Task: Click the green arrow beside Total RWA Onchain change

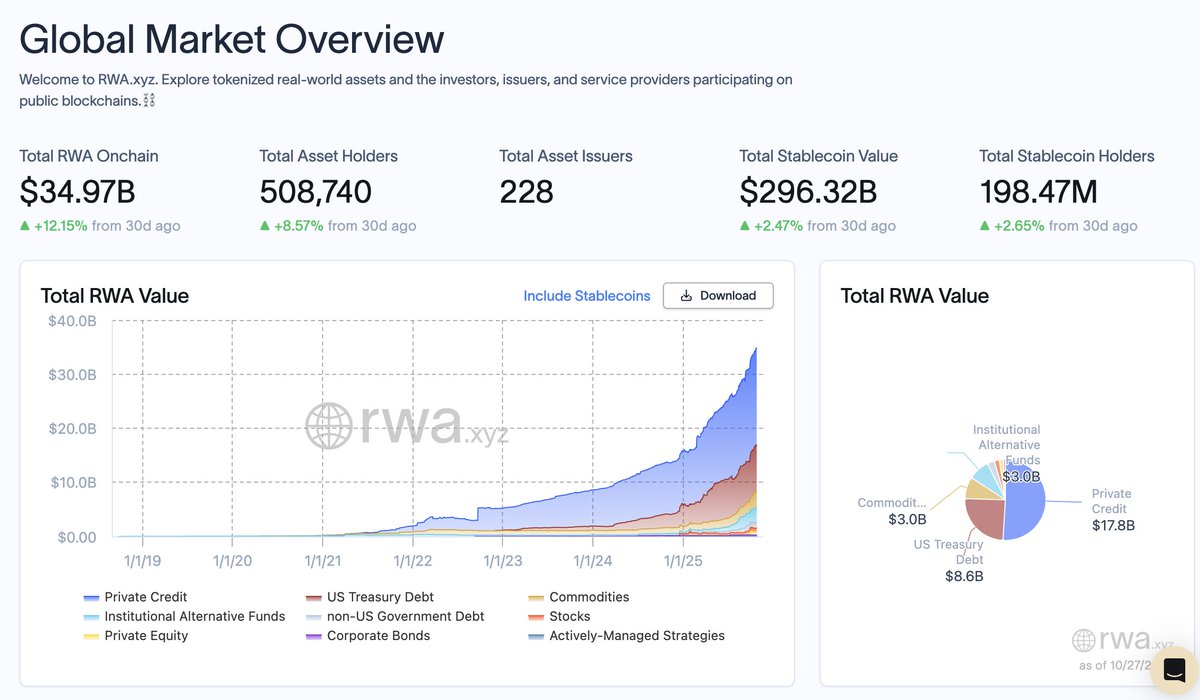Action: pyautogui.click(x=25, y=225)
